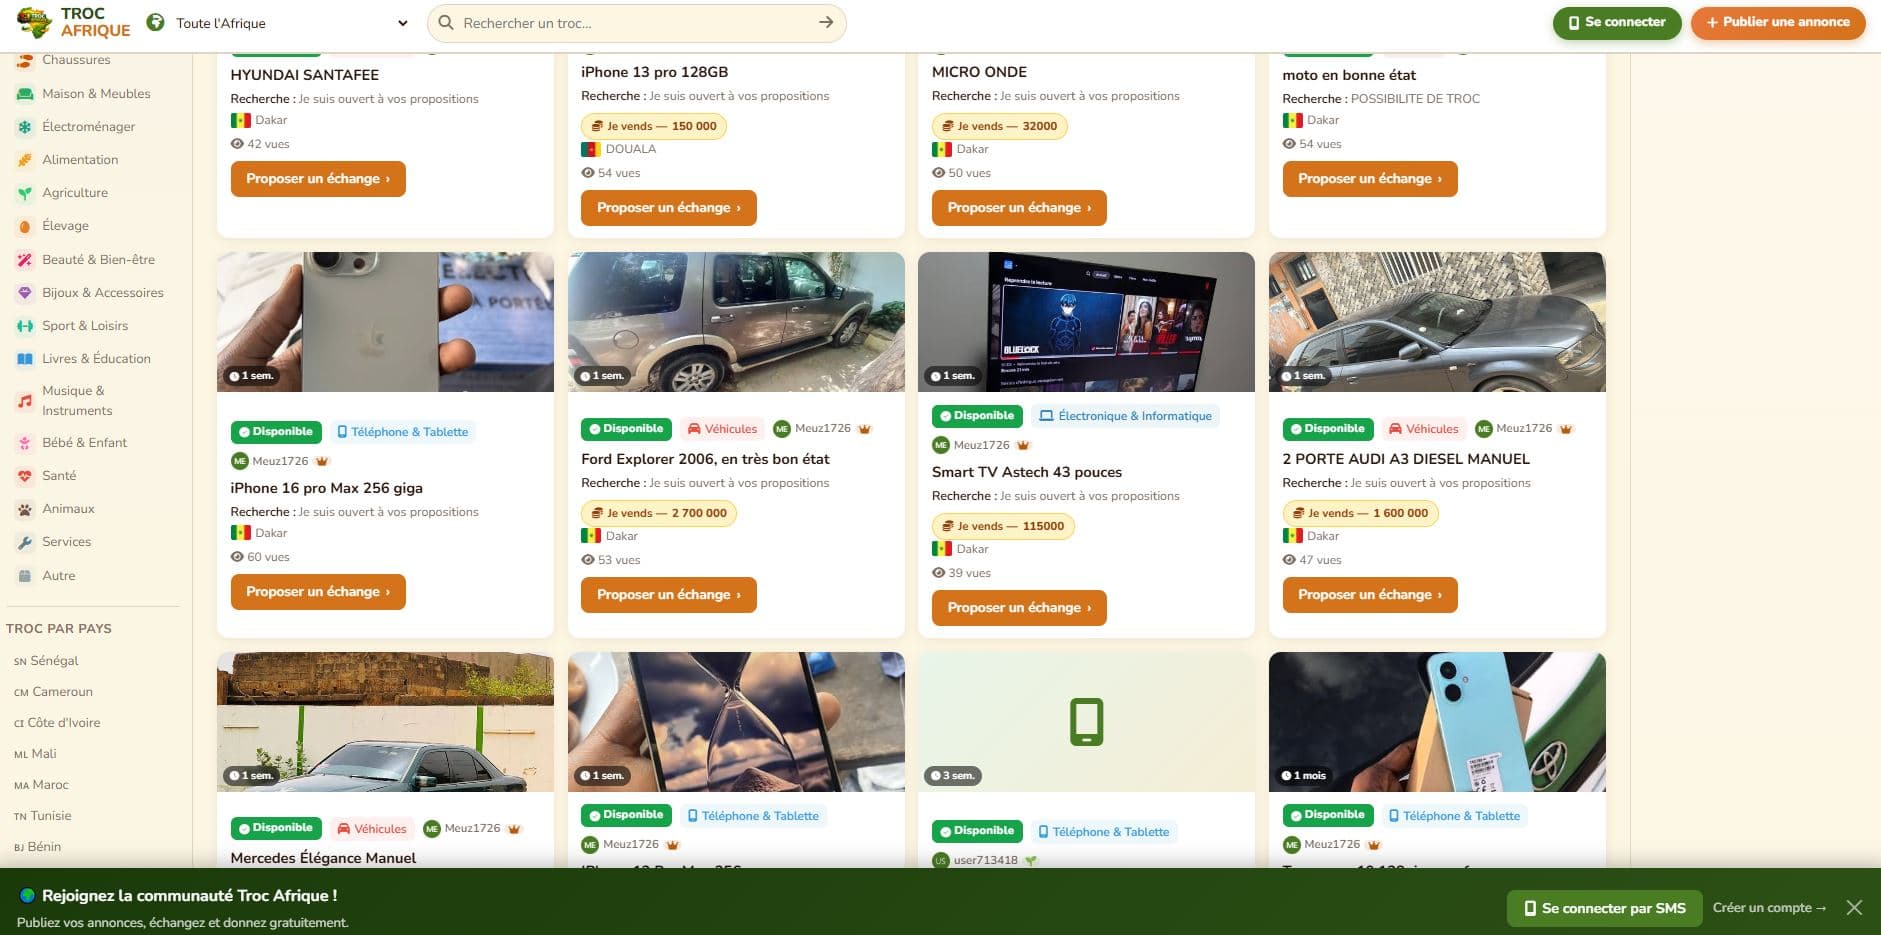Click Je vends 2 700 000 price badge
Image resolution: width=1881 pixels, height=935 pixels.
pyautogui.click(x=659, y=513)
